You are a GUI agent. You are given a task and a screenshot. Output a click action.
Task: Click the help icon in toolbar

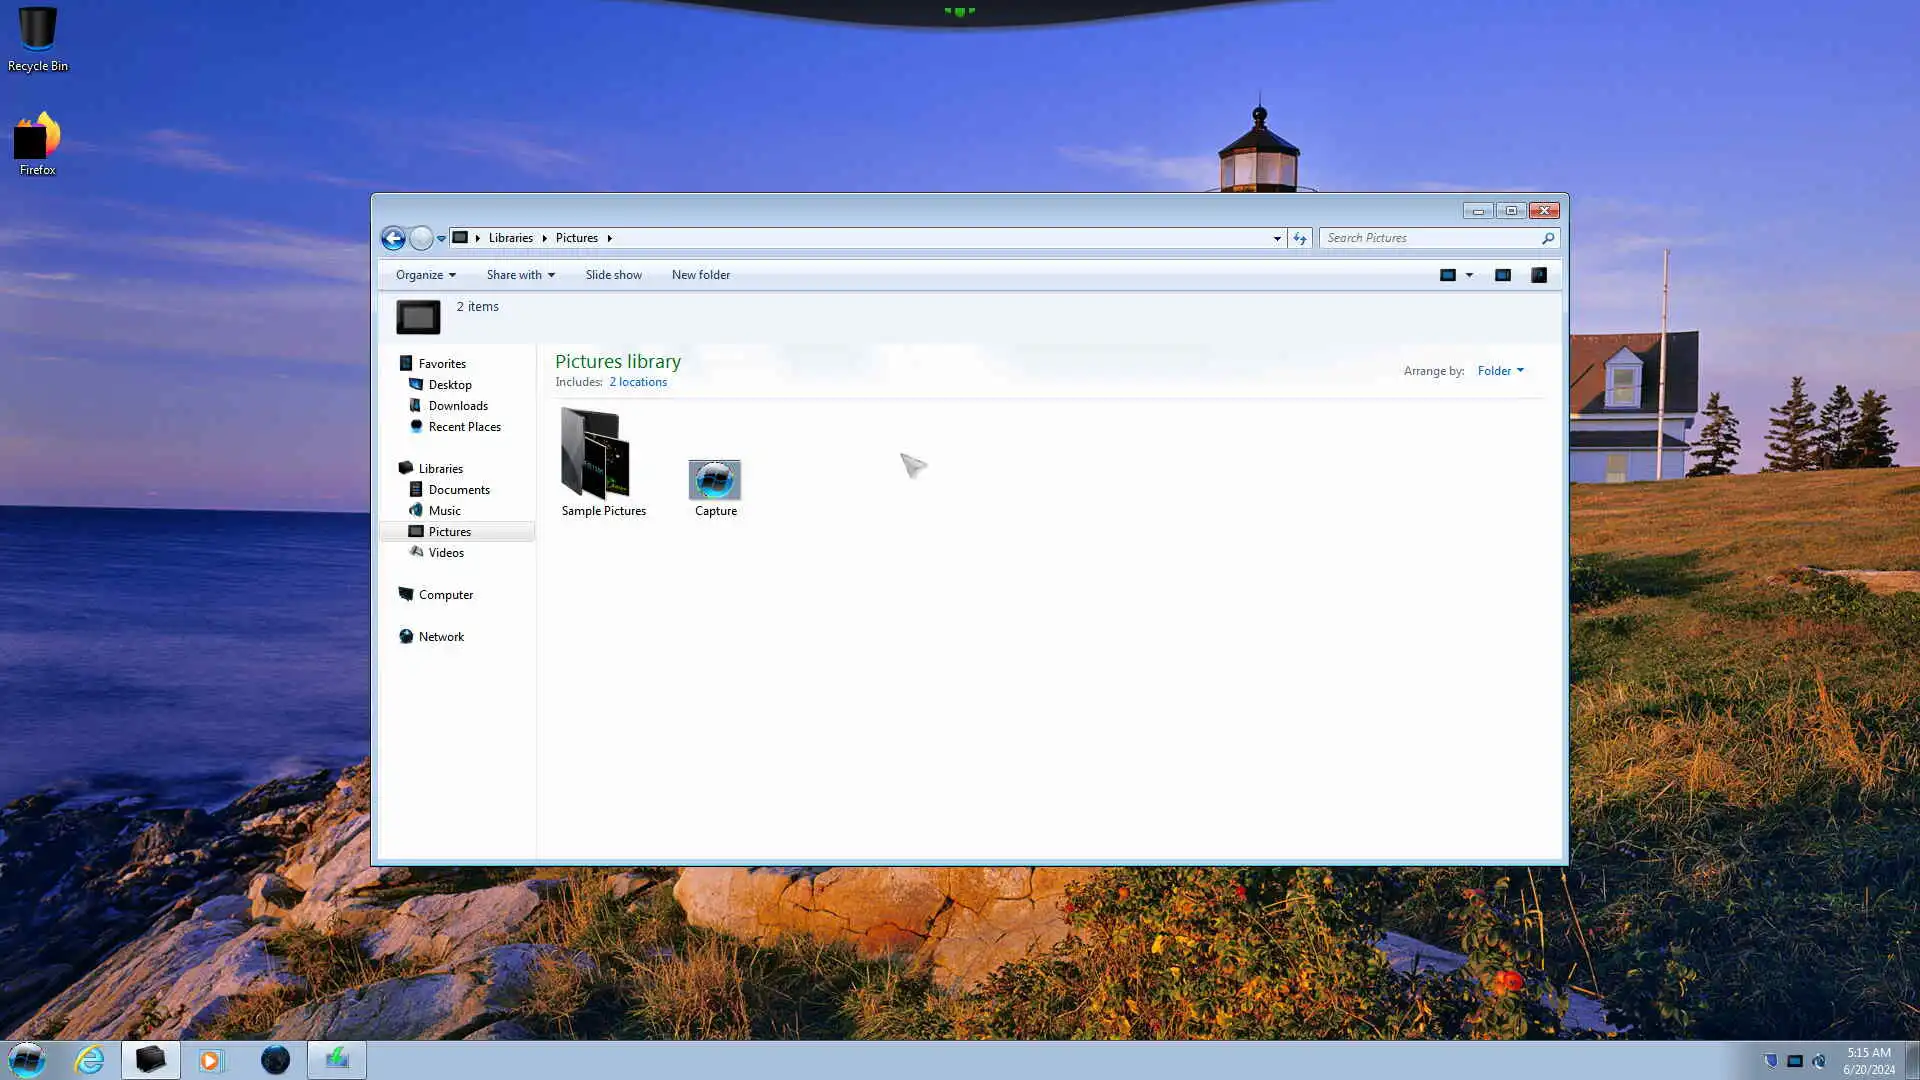coord(1539,275)
